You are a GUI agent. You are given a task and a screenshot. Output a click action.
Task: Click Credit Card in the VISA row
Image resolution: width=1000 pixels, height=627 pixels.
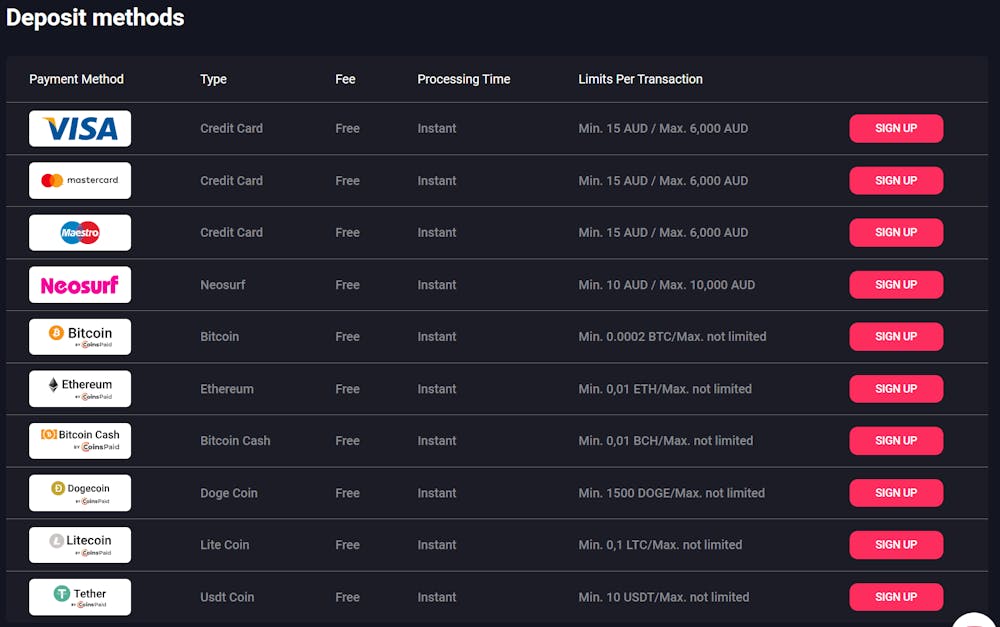point(232,128)
